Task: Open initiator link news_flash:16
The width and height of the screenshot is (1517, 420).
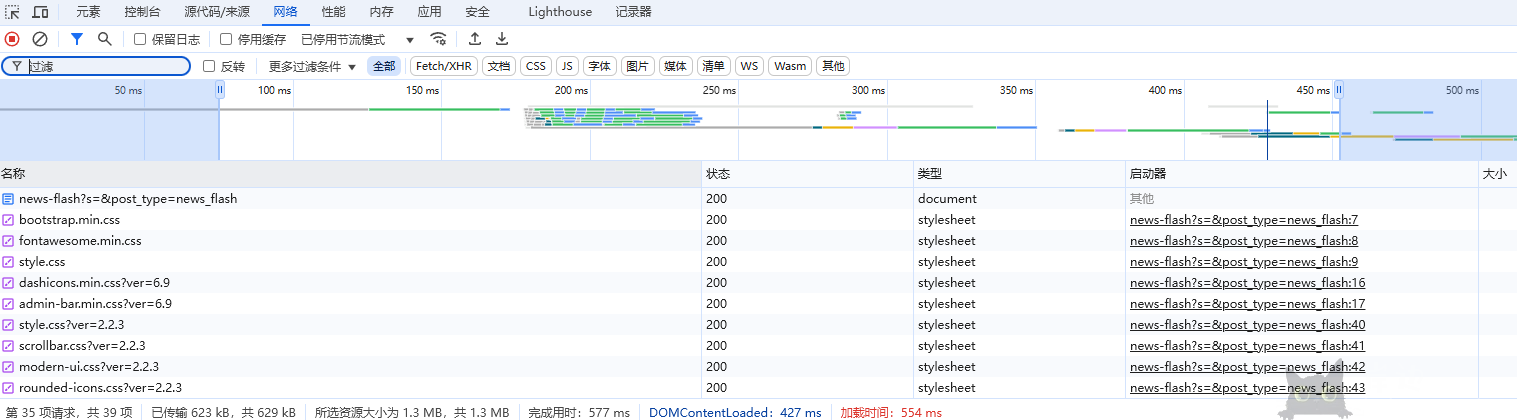Action: click(x=1247, y=283)
